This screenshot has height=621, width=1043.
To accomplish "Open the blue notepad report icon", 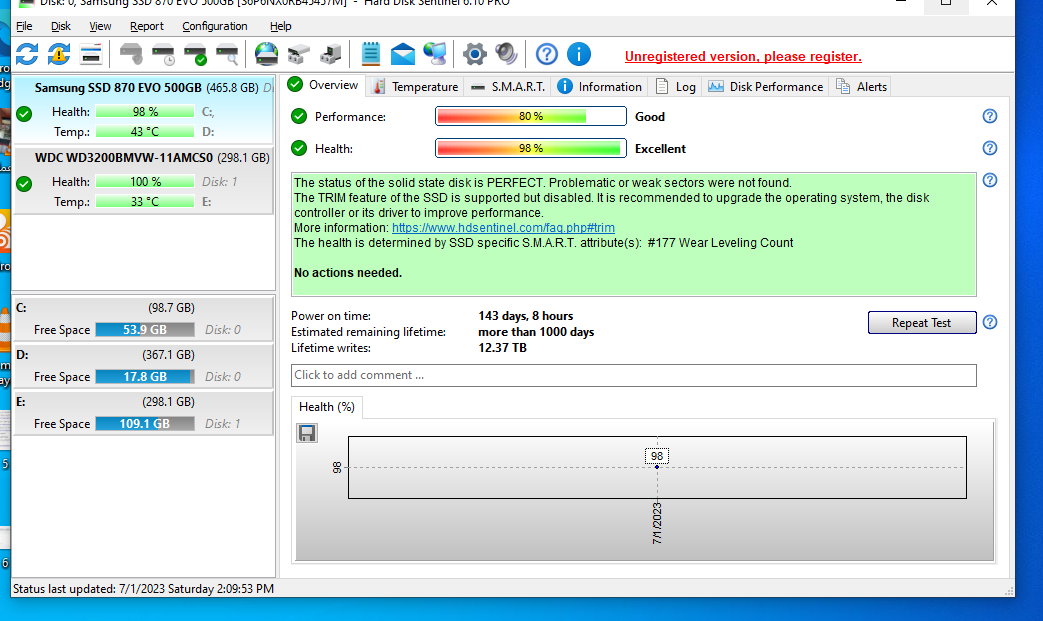I will [x=371, y=54].
